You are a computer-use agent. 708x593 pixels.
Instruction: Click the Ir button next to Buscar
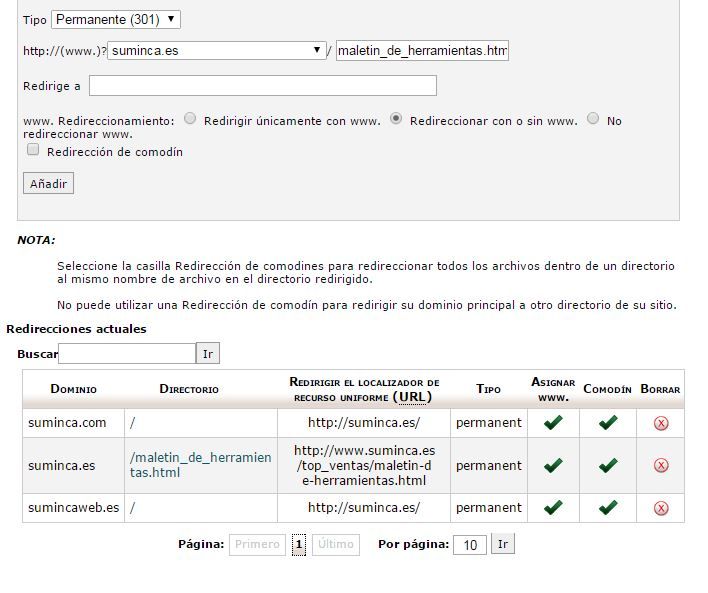pos(208,354)
